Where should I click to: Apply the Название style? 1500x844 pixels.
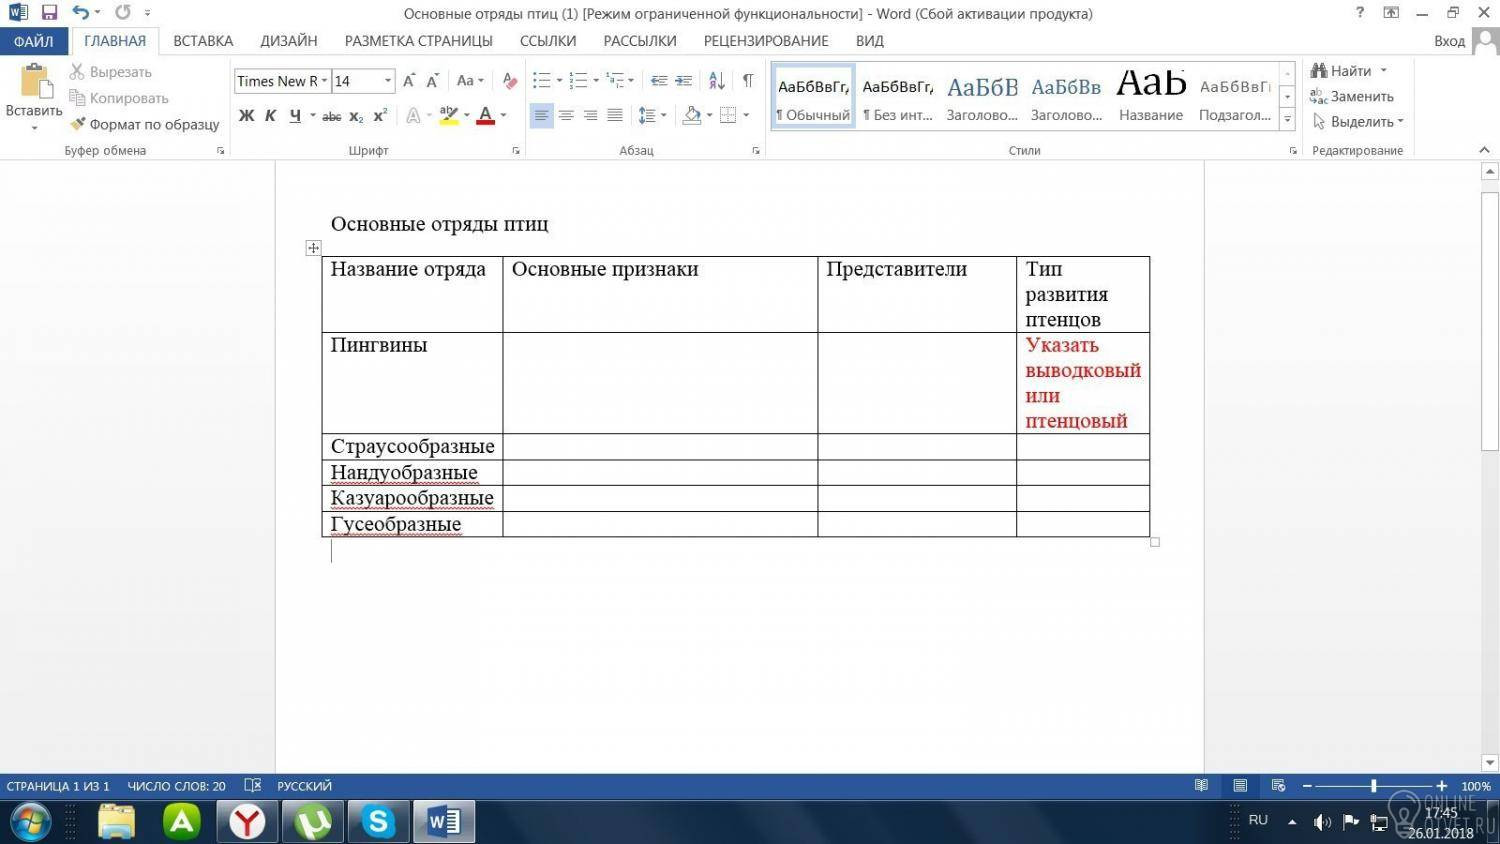1151,97
